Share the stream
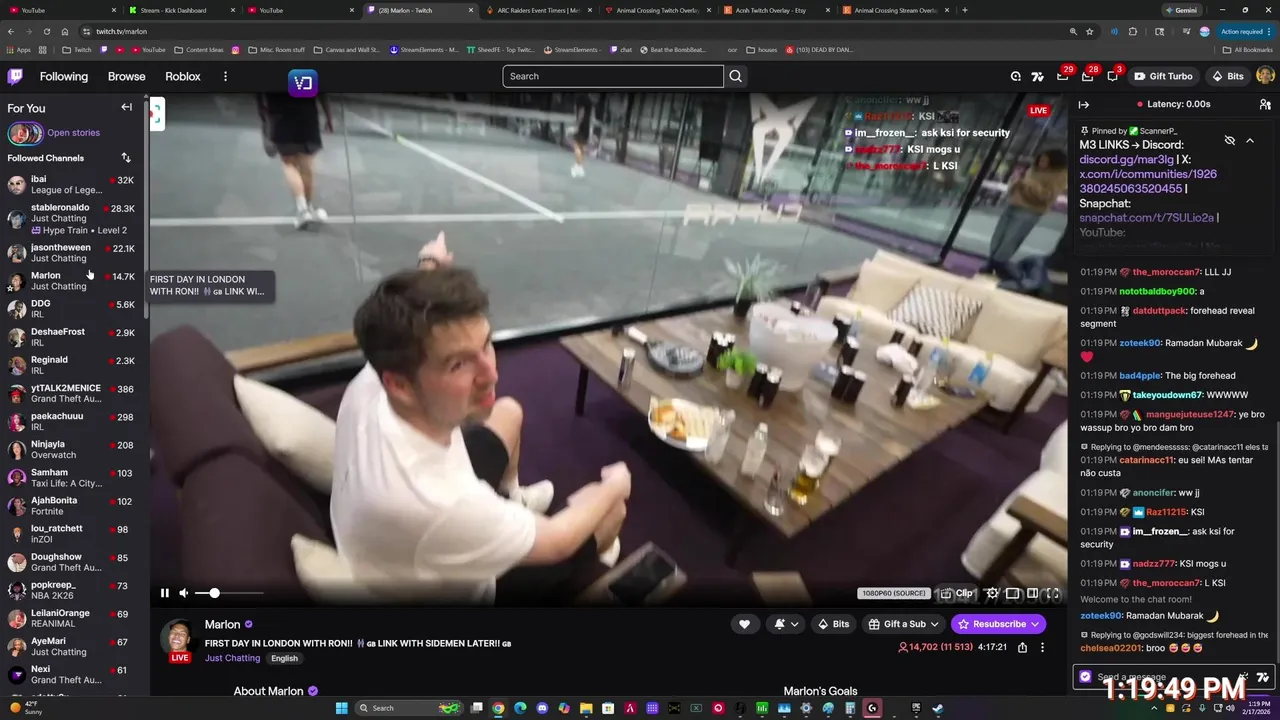Image resolution: width=1280 pixels, height=720 pixels. (1022, 647)
